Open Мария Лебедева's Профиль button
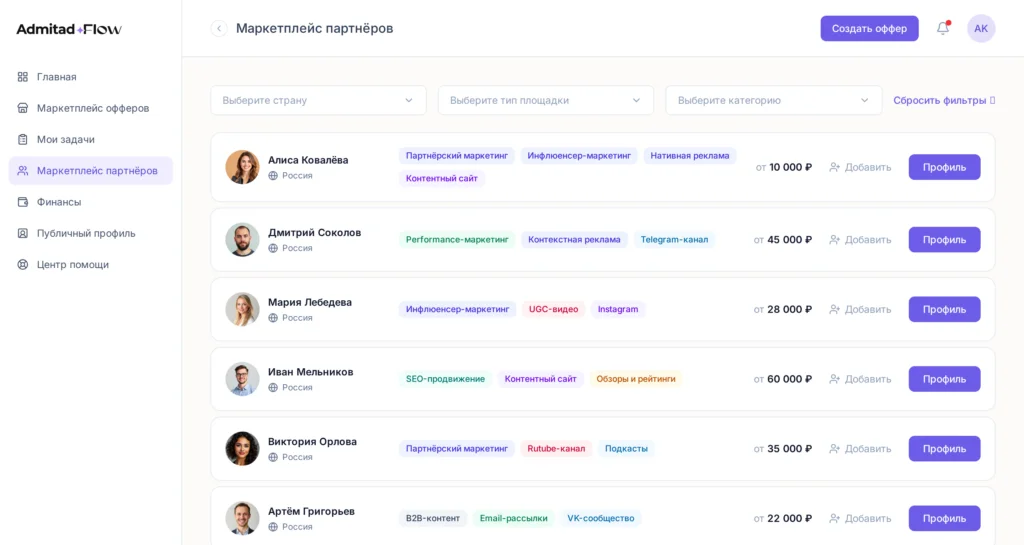The height and width of the screenshot is (545, 1024). click(x=944, y=309)
